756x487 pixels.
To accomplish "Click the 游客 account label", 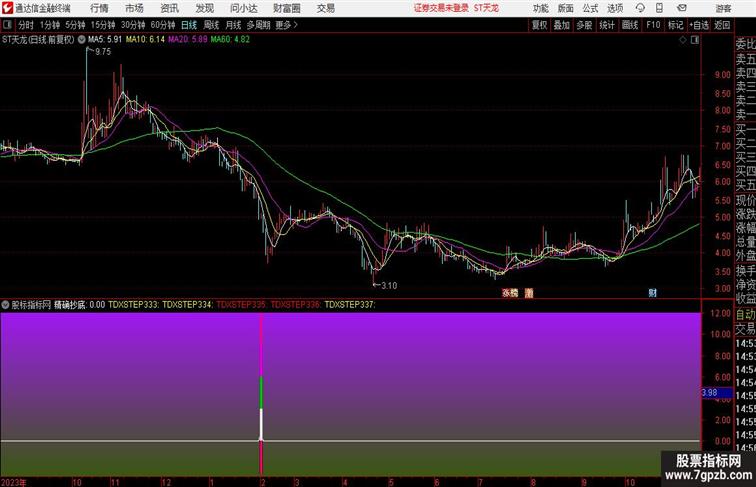I will pyautogui.click(x=723, y=8).
